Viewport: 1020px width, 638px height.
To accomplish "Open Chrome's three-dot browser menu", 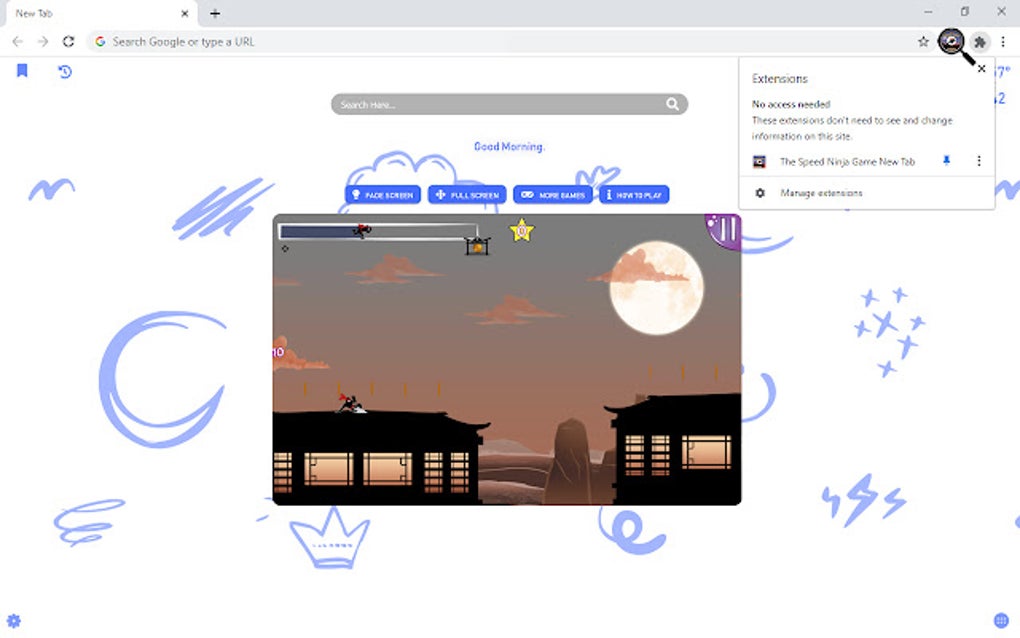I will pos(1002,41).
